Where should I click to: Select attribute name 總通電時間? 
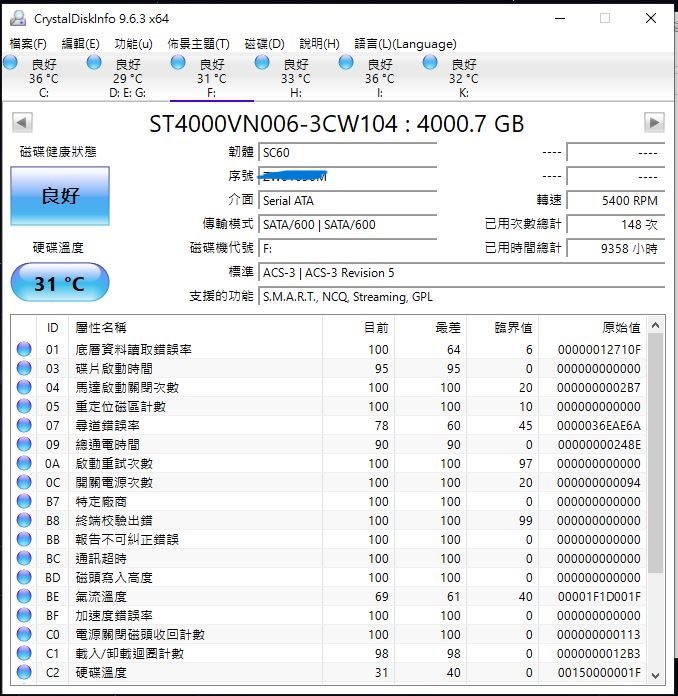coord(107,444)
